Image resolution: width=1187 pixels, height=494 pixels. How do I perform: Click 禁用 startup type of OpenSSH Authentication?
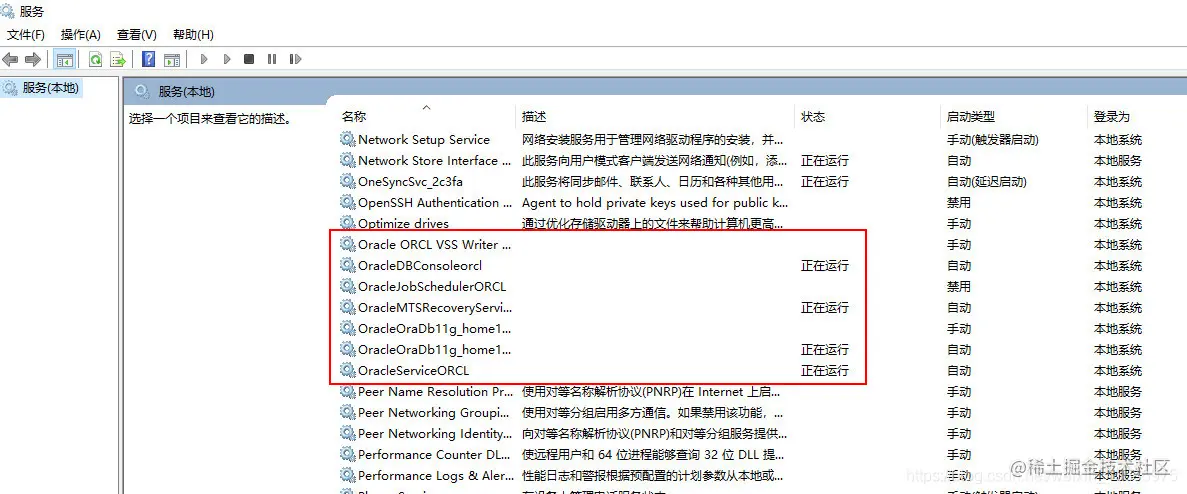[958, 203]
